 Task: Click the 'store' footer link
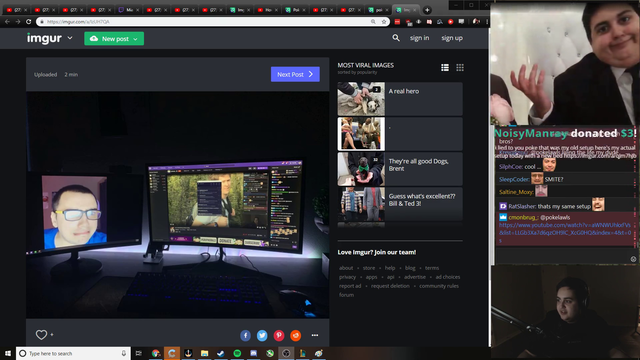click(x=369, y=268)
